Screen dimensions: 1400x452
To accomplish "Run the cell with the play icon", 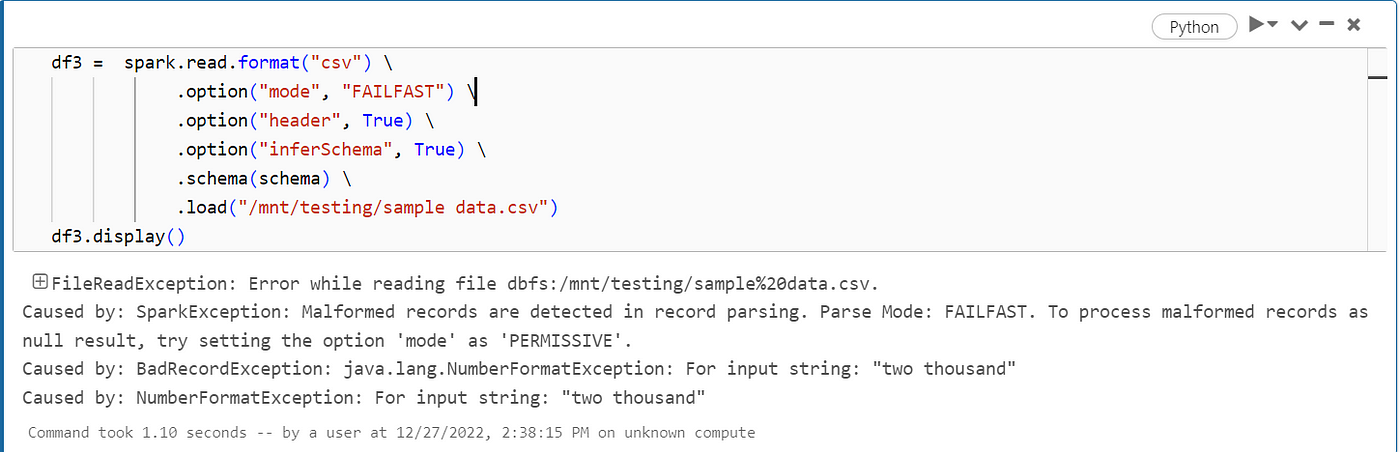I will coord(1256,25).
